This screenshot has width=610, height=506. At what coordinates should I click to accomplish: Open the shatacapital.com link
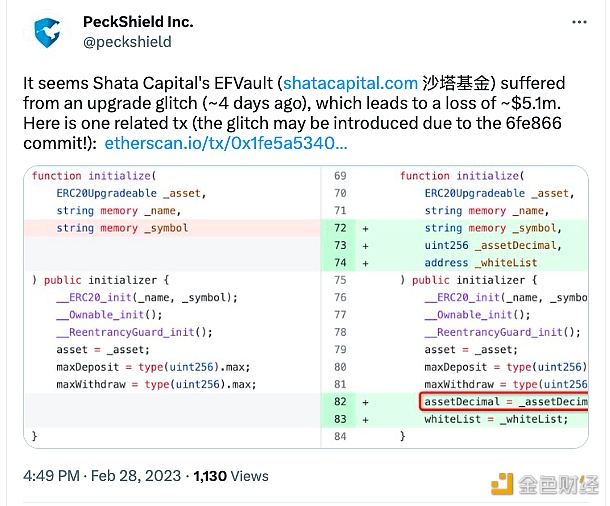click(350, 83)
